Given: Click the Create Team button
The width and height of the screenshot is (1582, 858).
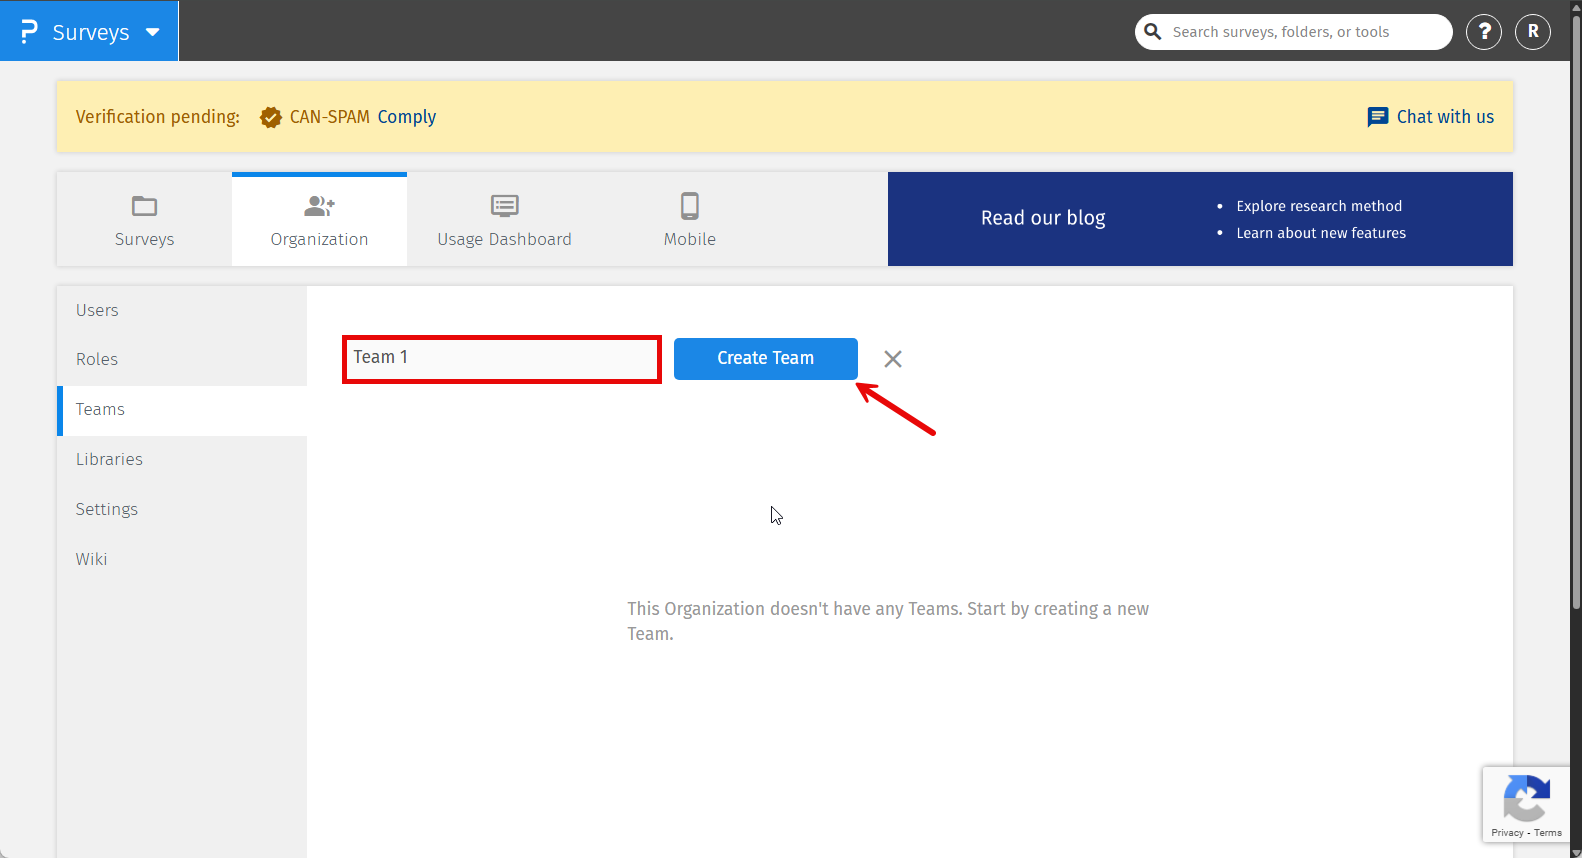Looking at the screenshot, I should point(766,359).
